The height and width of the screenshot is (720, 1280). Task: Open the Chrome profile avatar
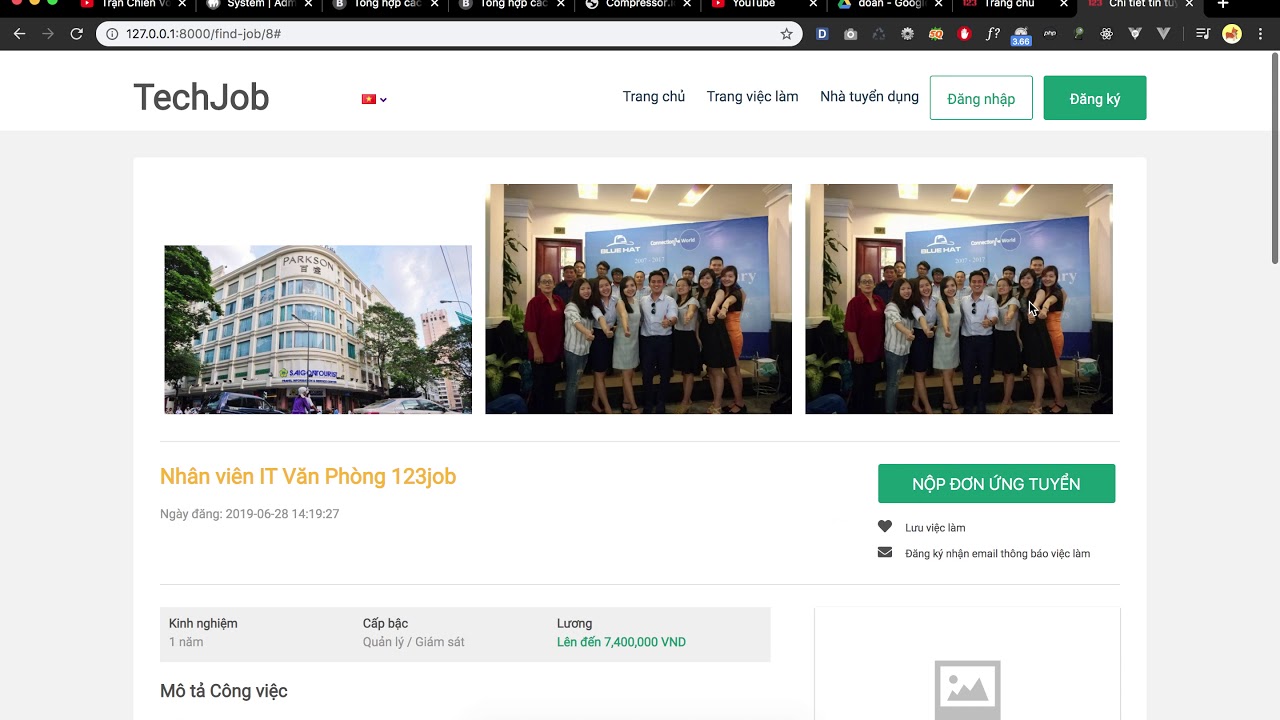tap(1232, 34)
